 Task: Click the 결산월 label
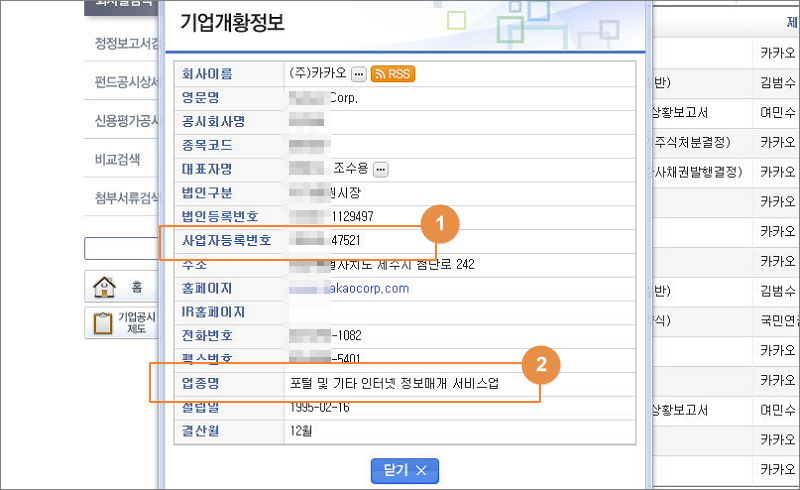[201, 431]
